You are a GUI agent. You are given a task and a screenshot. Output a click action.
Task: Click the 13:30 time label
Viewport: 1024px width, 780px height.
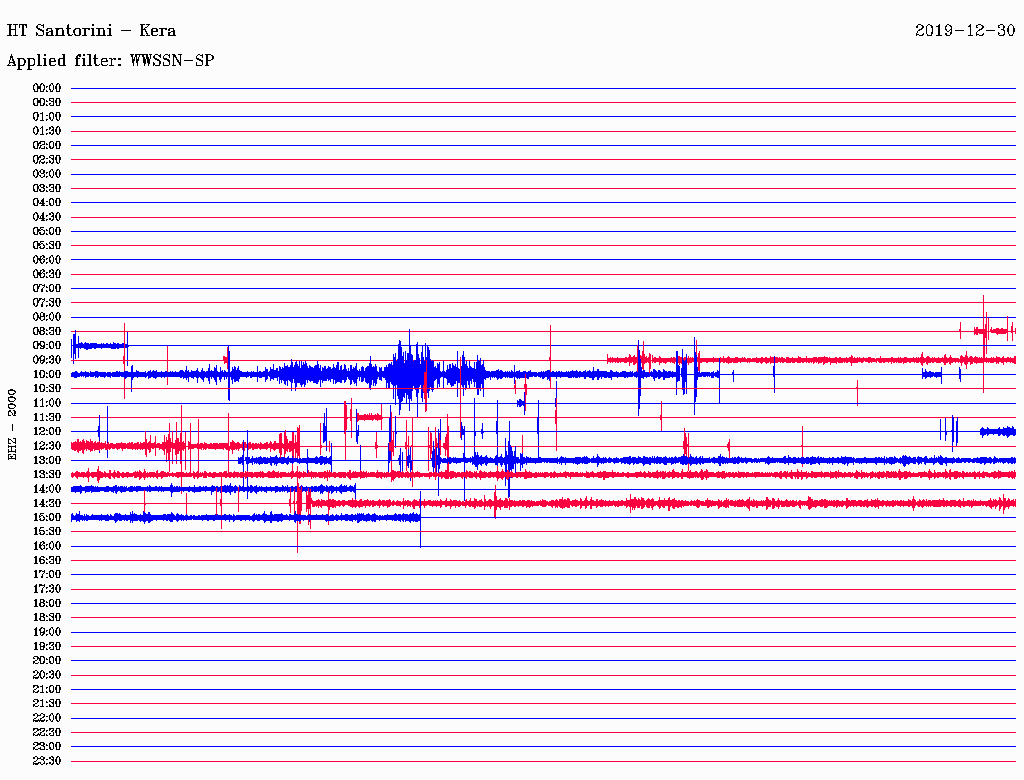point(47,474)
